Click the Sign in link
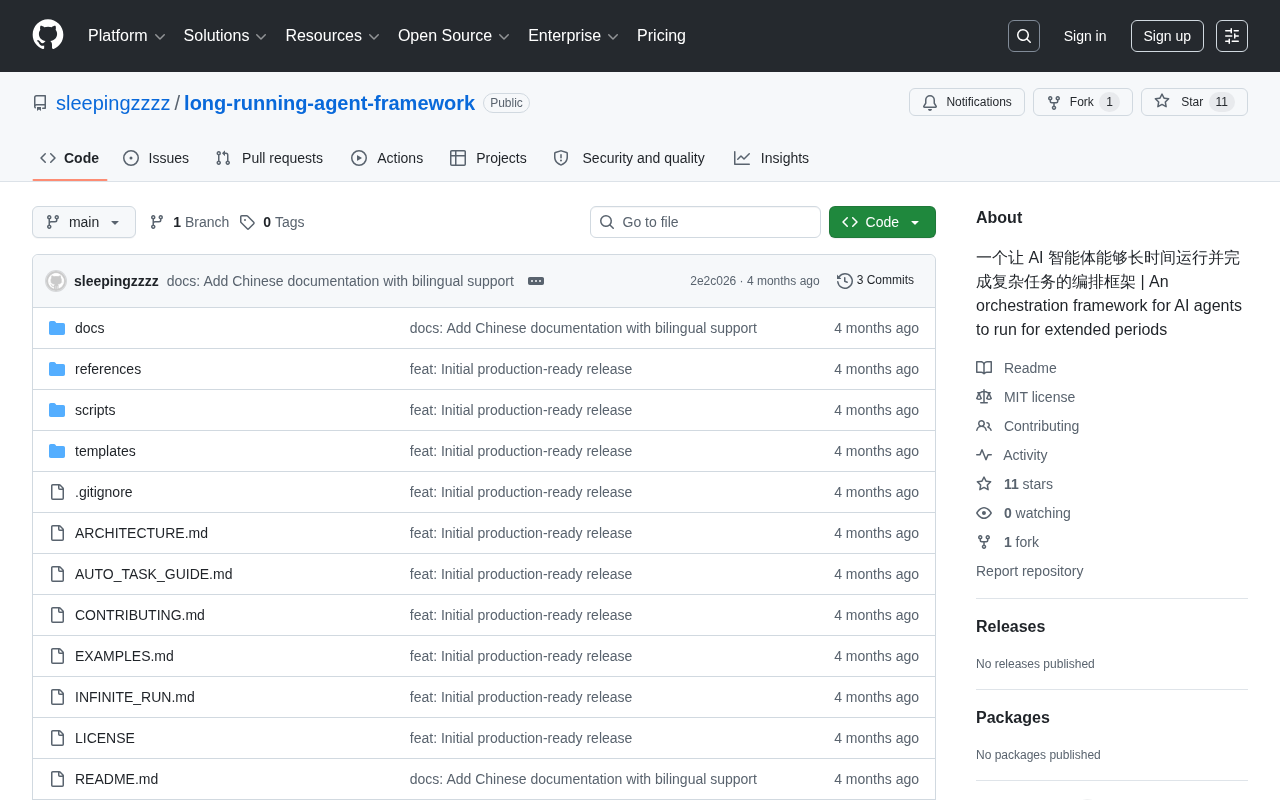 pyautogui.click(x=1085, y=36)
